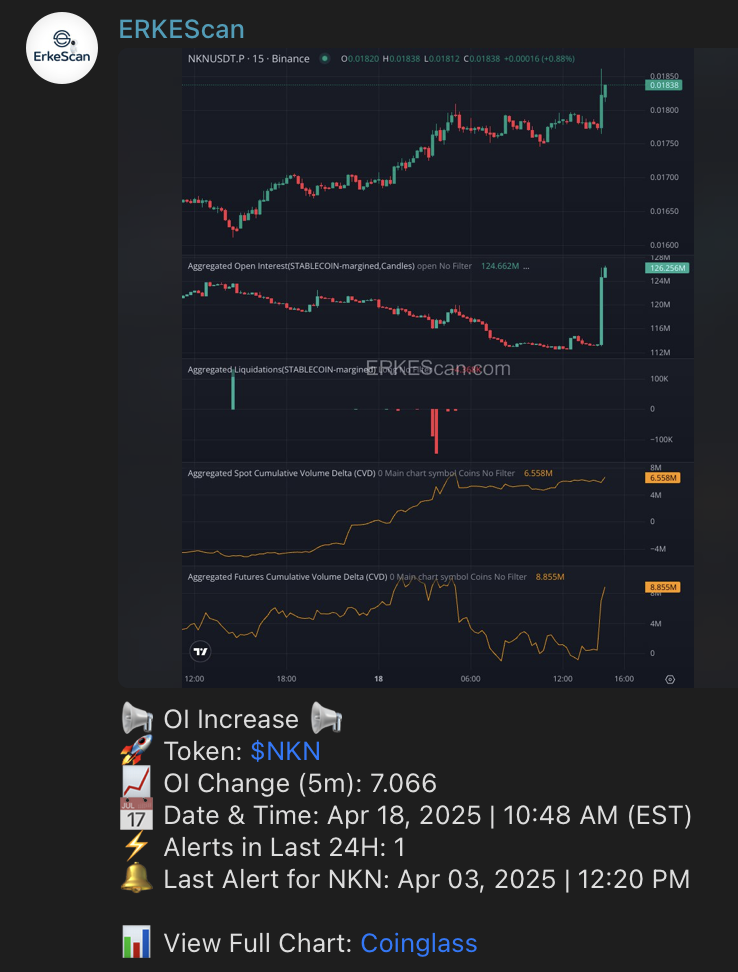Image resolution: width=738 pixels, height=972 pixels.
Task: Click the TradingView logo on the chart
Action: tap(201, 651)
